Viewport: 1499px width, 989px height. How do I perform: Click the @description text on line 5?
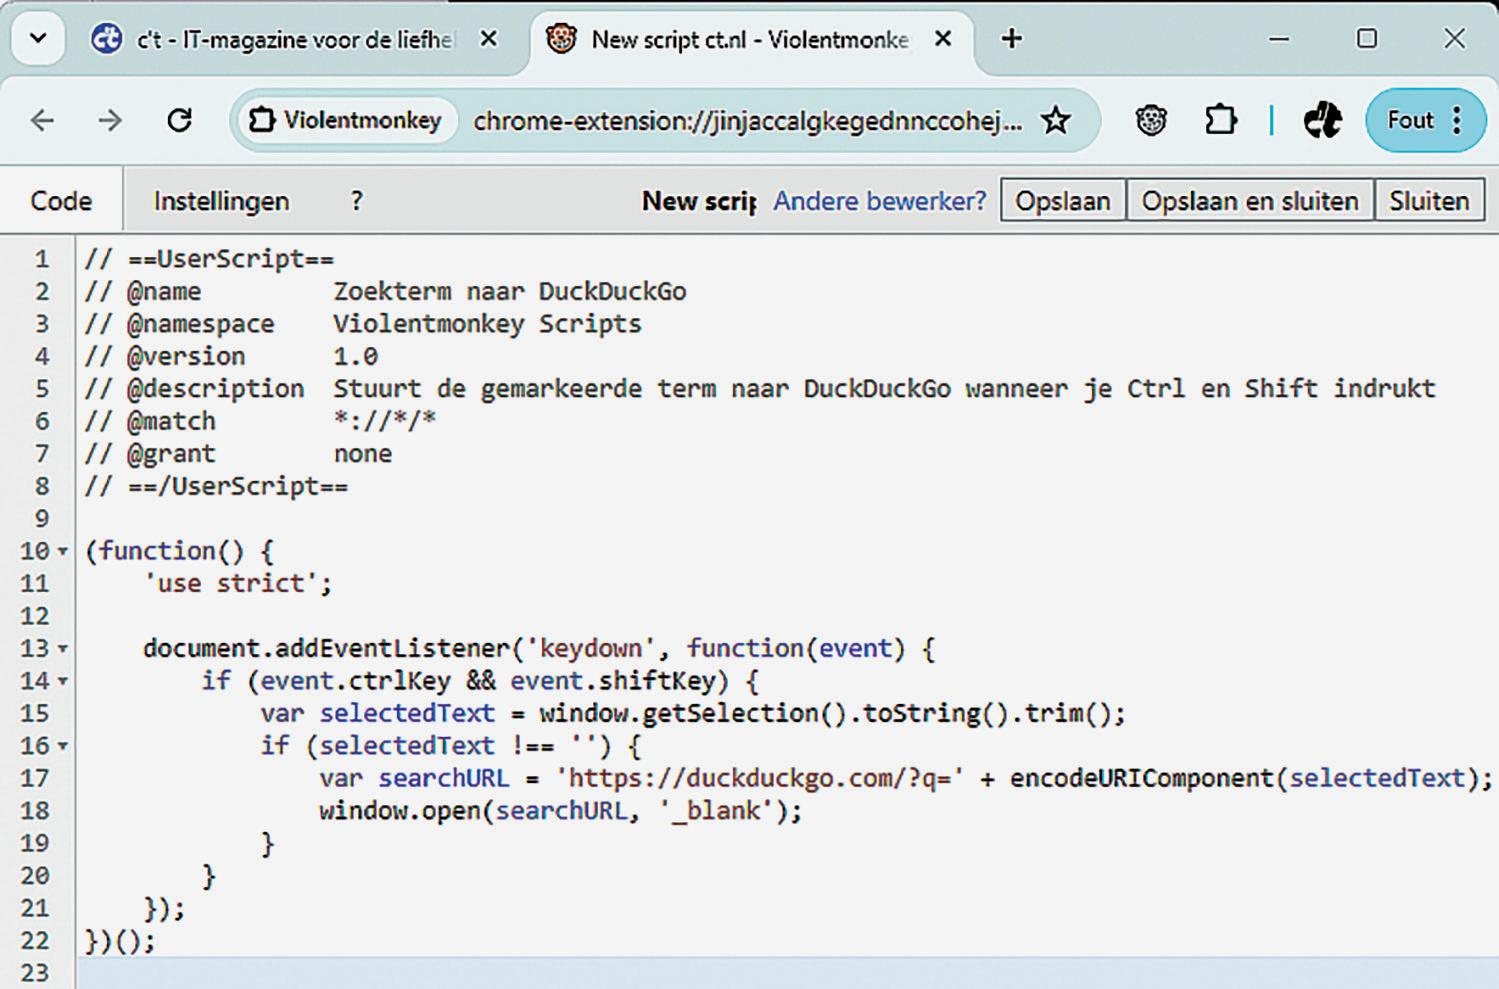click(x=884, y=388)
